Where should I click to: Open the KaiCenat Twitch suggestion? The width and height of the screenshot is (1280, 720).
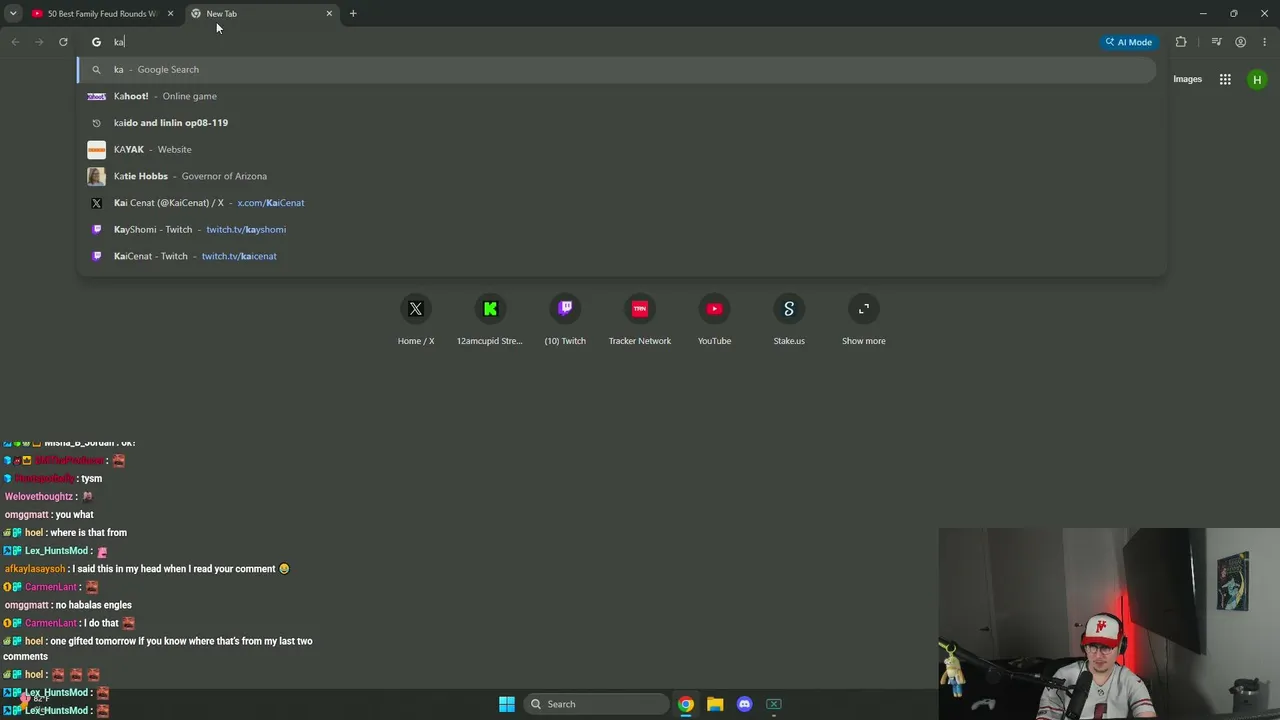tap(617, 256)
